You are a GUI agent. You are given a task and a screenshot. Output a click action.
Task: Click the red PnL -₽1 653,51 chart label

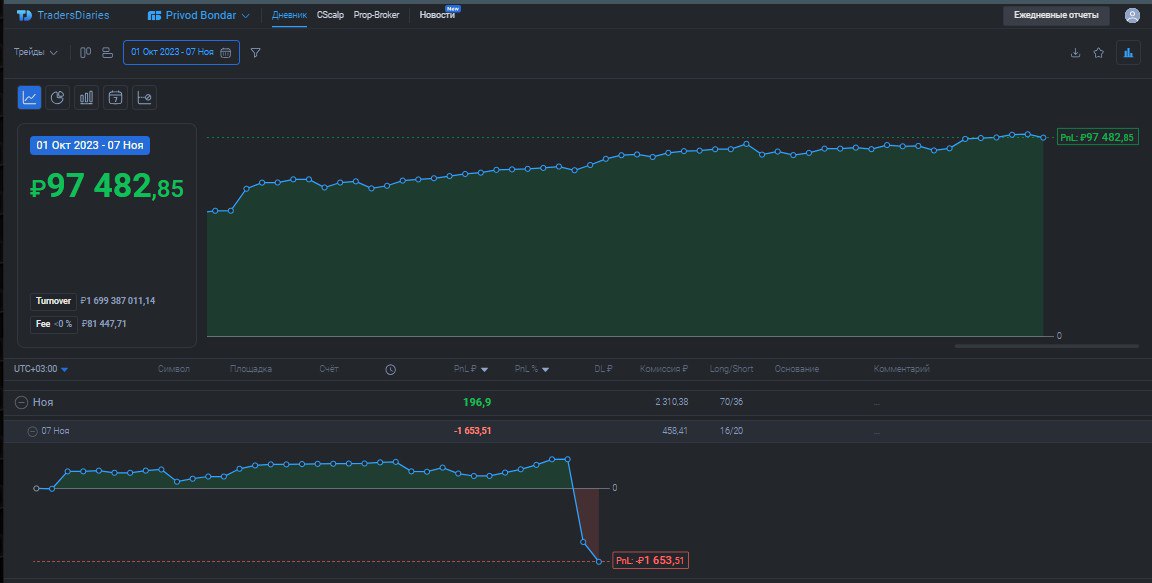pos(650,561)
